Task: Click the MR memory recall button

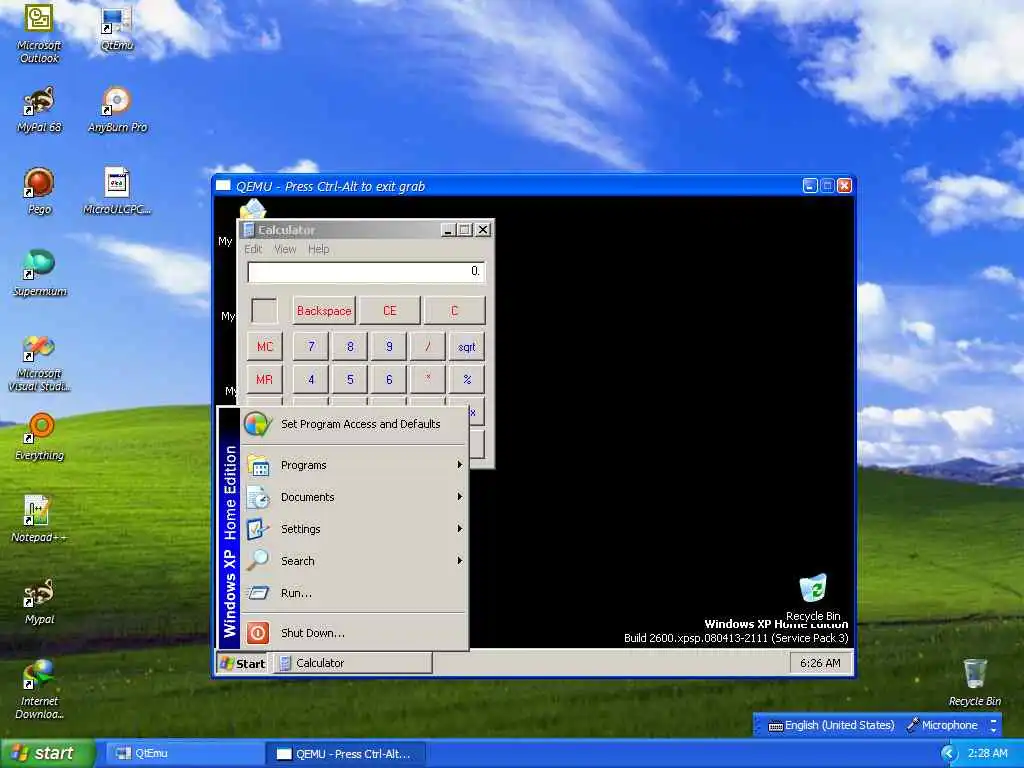Action: pos(264,379)
